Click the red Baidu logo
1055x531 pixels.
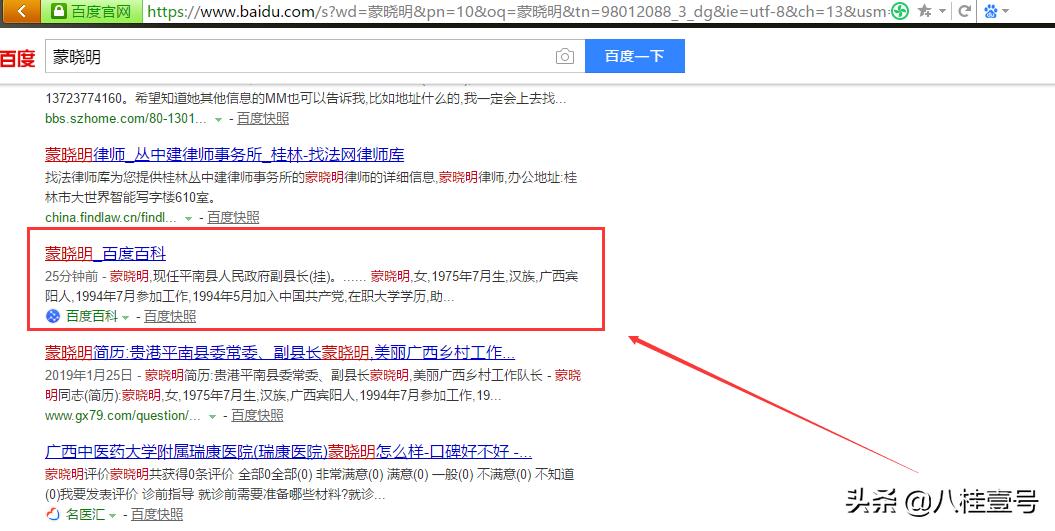(17, 58)
